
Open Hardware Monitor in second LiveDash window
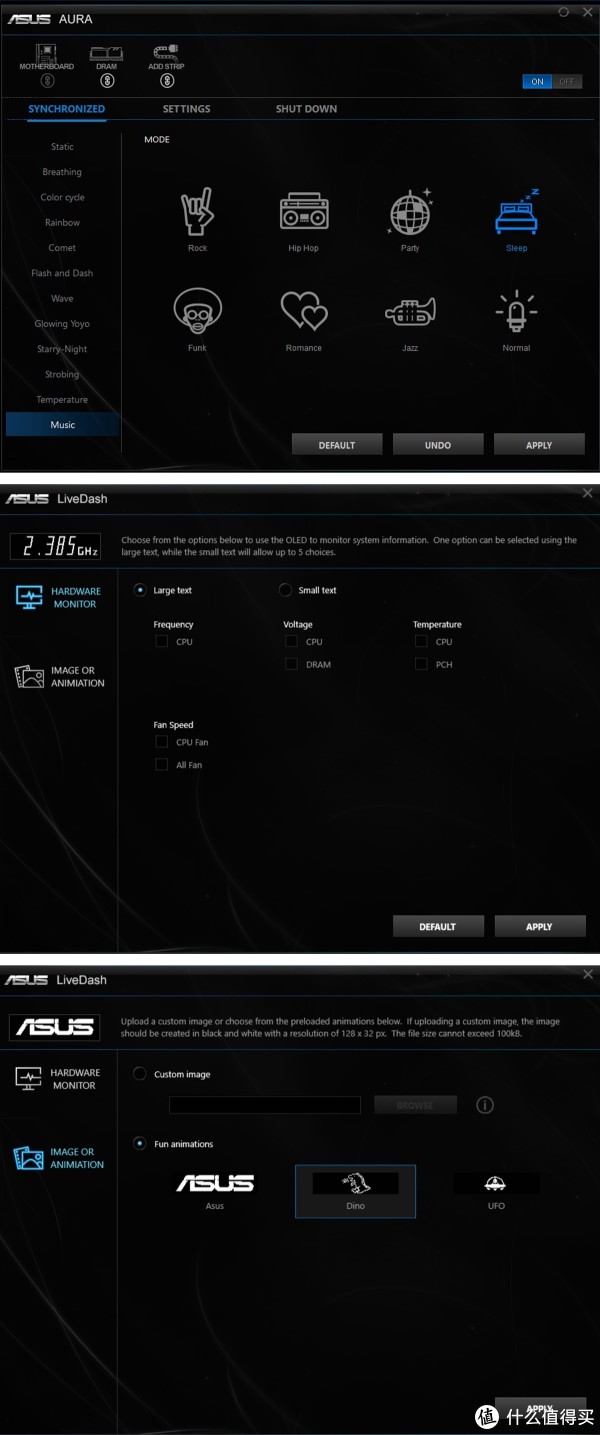pyautogui.click(x=60, y=1078)
